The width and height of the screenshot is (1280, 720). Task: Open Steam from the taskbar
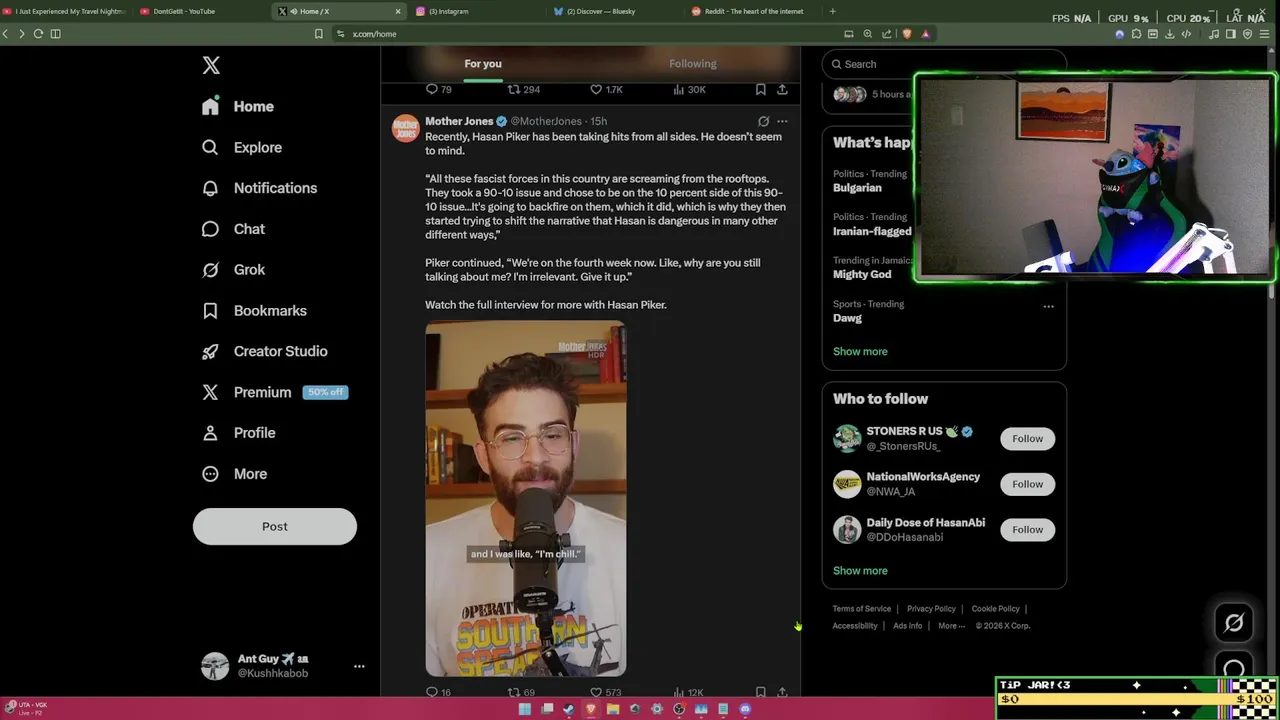pos(569,709)
